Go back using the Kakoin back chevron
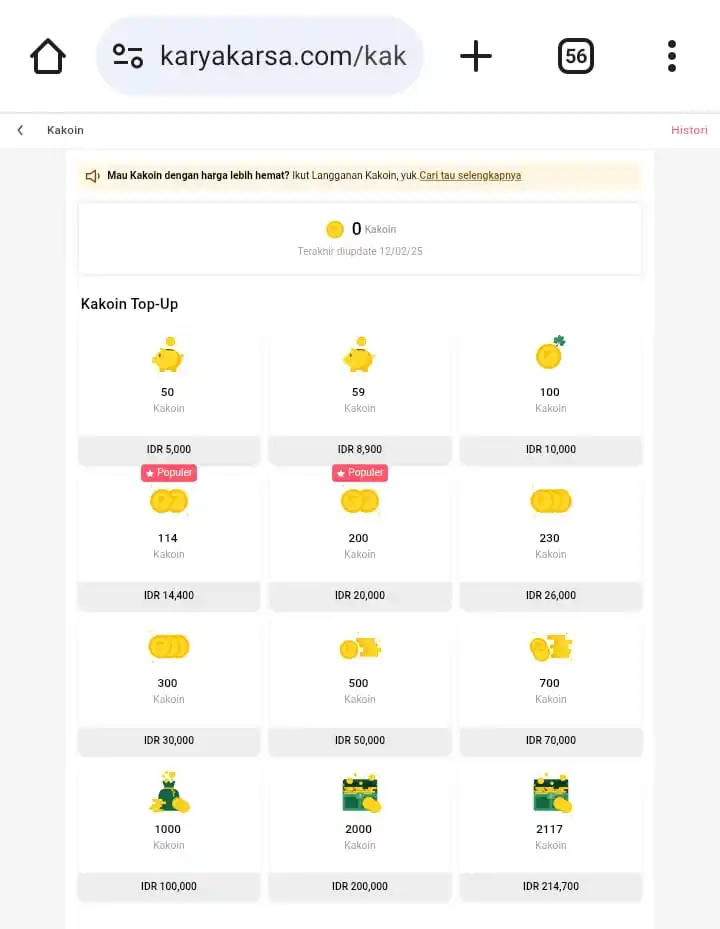This screenshot has height=929, width=720. click(x=20, y=130)
